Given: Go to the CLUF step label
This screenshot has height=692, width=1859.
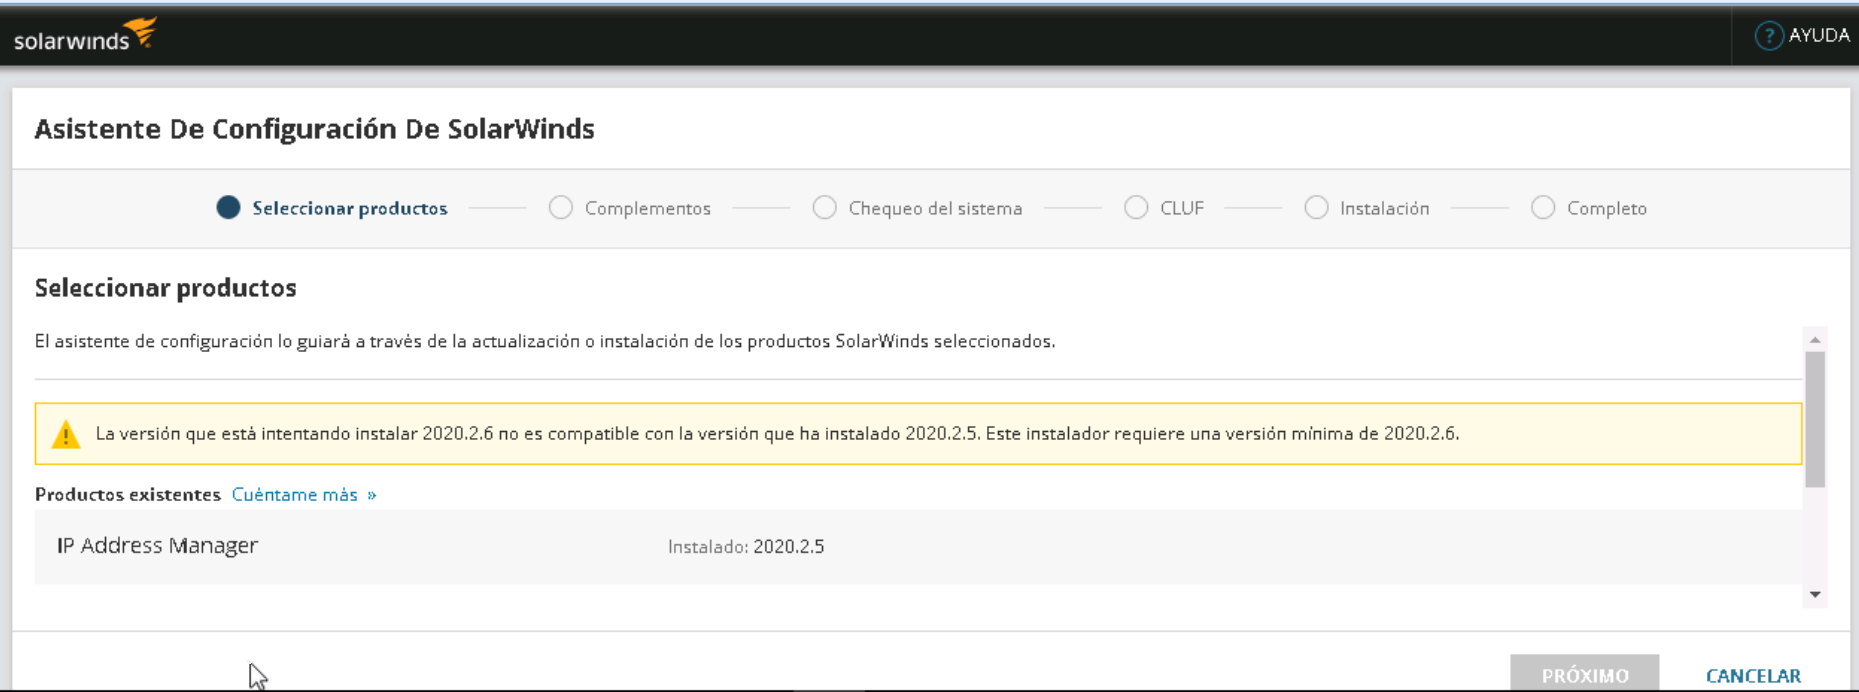Looking at the screenshot, I should click(x=1182, y=208).
